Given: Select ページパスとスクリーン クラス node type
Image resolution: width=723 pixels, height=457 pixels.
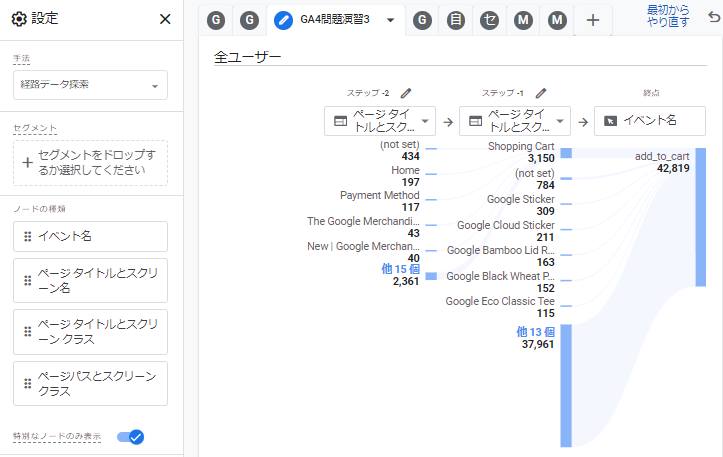Looking at the screenshot, I should [90, 384].
